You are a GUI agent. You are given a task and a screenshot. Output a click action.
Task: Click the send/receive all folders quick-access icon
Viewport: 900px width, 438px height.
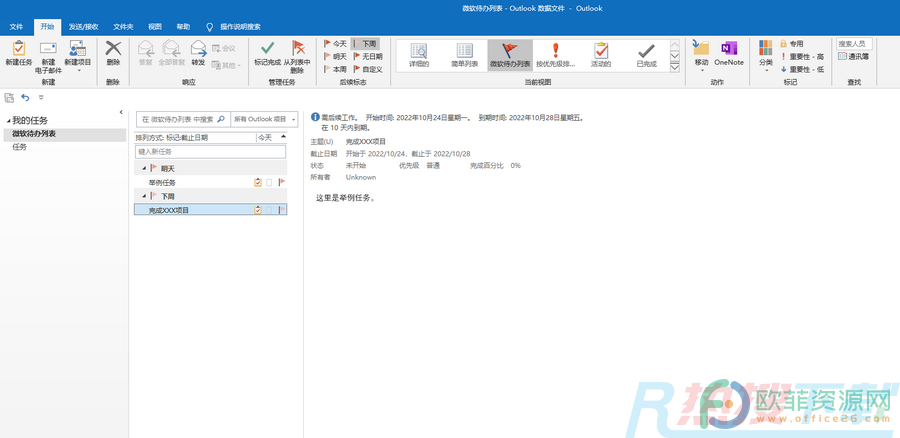click(9, 98)
